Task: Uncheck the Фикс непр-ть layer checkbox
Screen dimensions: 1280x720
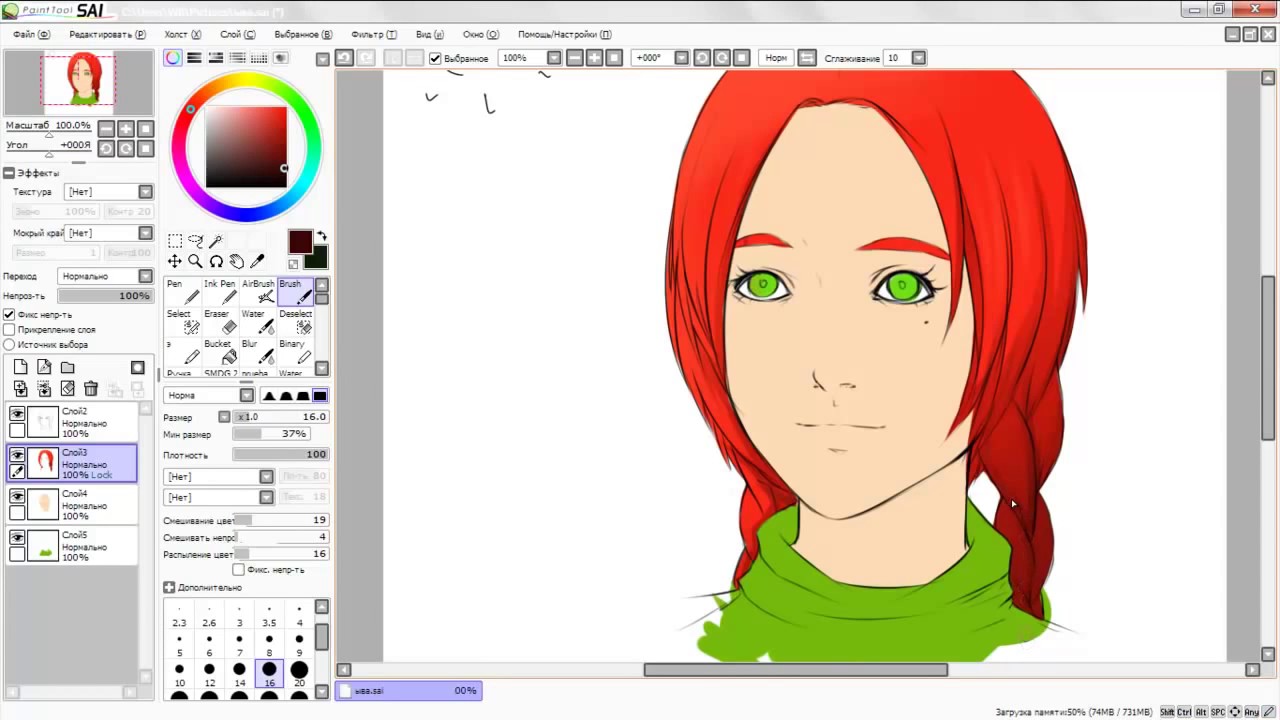Action: (9, 314)
